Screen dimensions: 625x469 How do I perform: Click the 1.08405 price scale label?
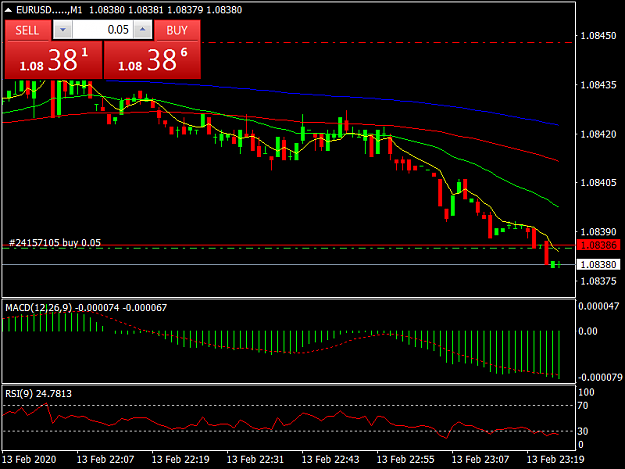click(x=598, y=182)
